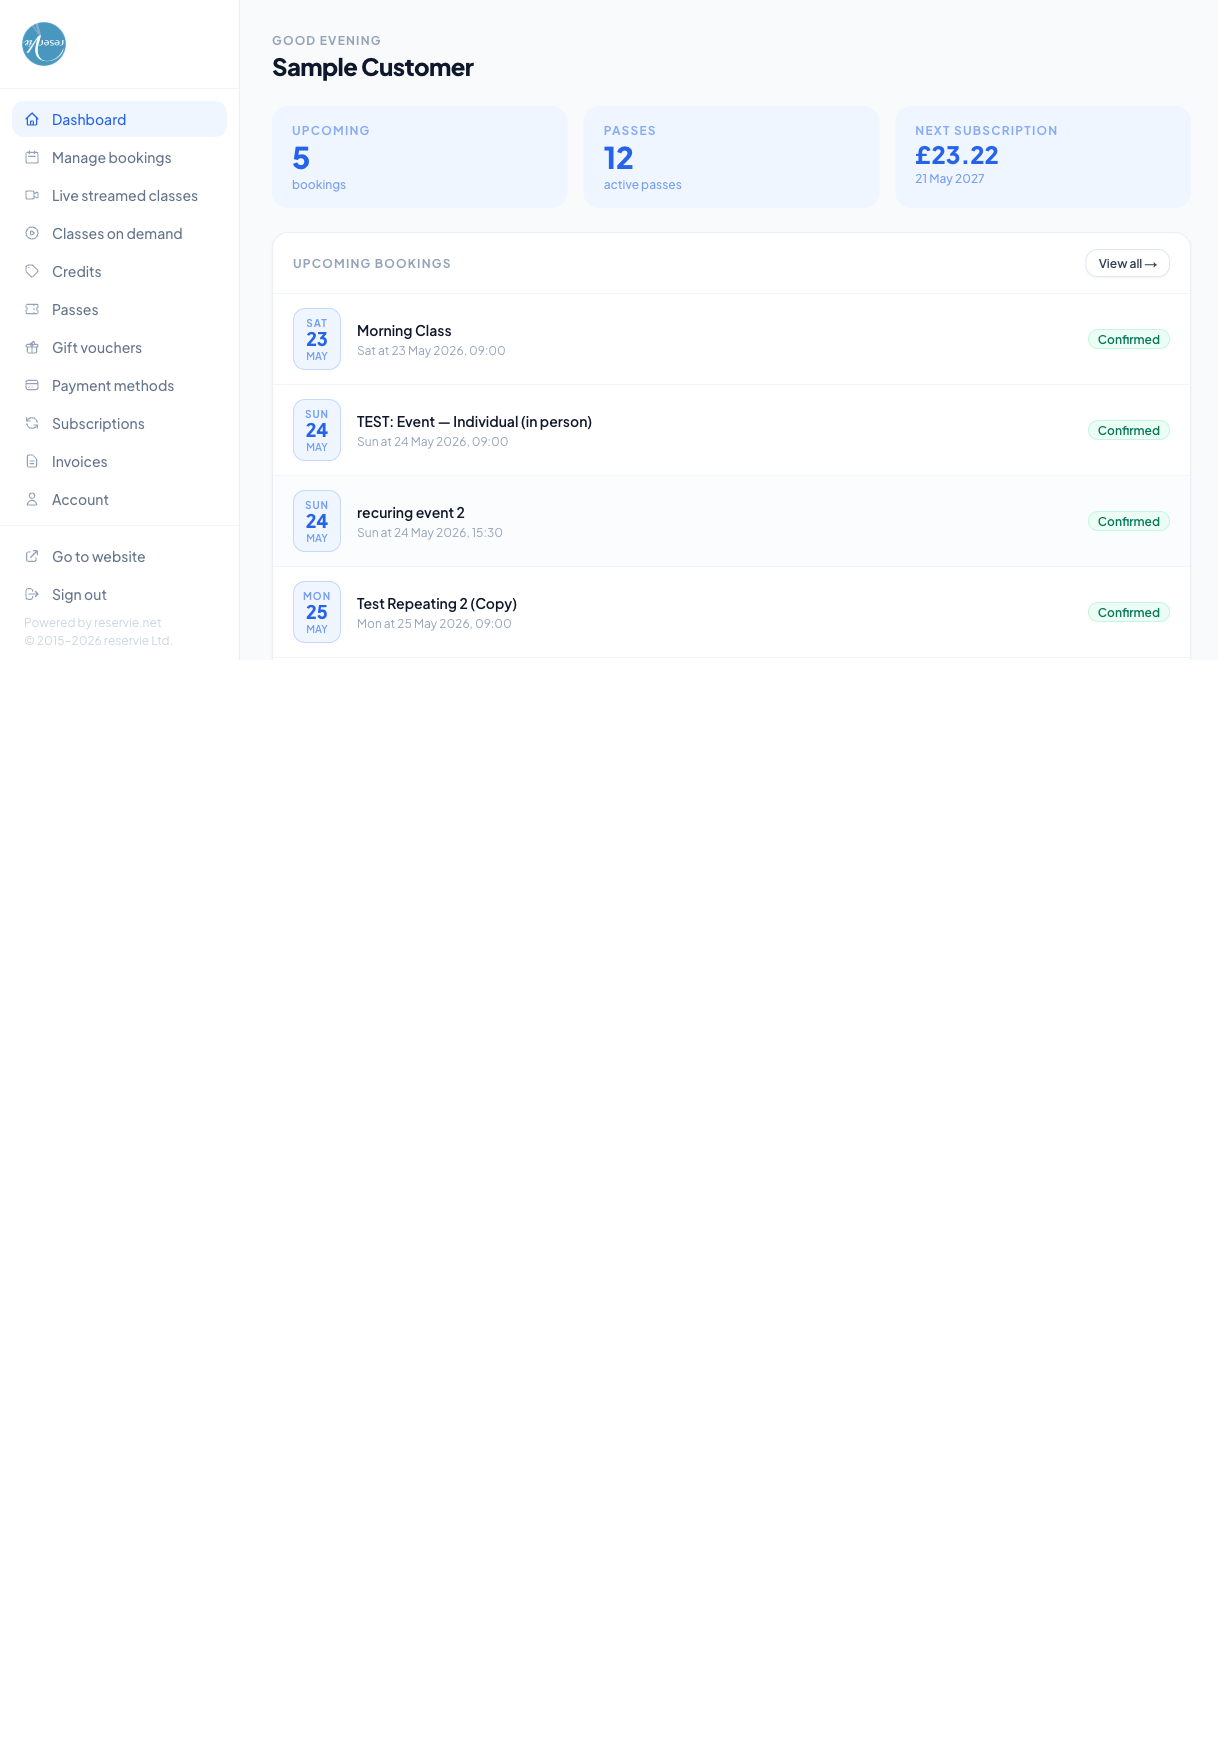Click the Sat at 23 May 2026, 09:00 text
Image resolution: width=1218 pixels, height=1759 pixels.
click(x=431, y=351)
